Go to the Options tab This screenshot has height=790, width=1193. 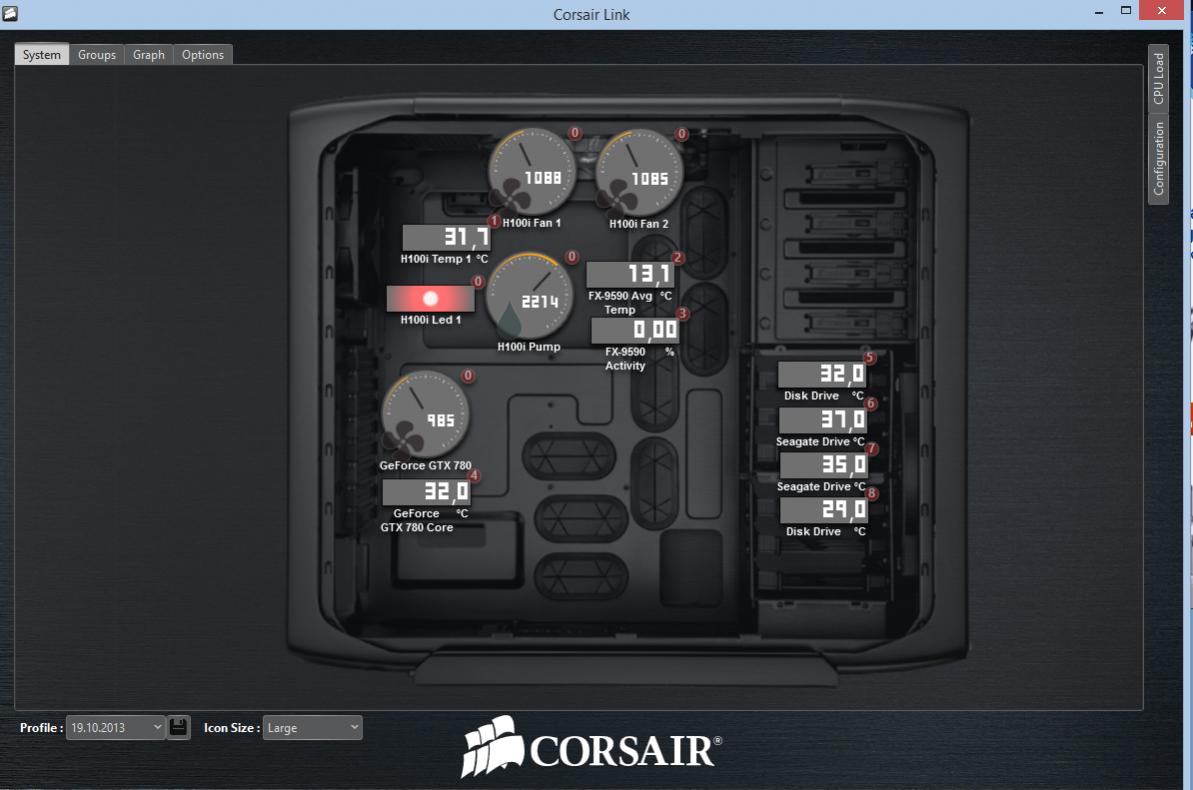(x=202, y=55)
